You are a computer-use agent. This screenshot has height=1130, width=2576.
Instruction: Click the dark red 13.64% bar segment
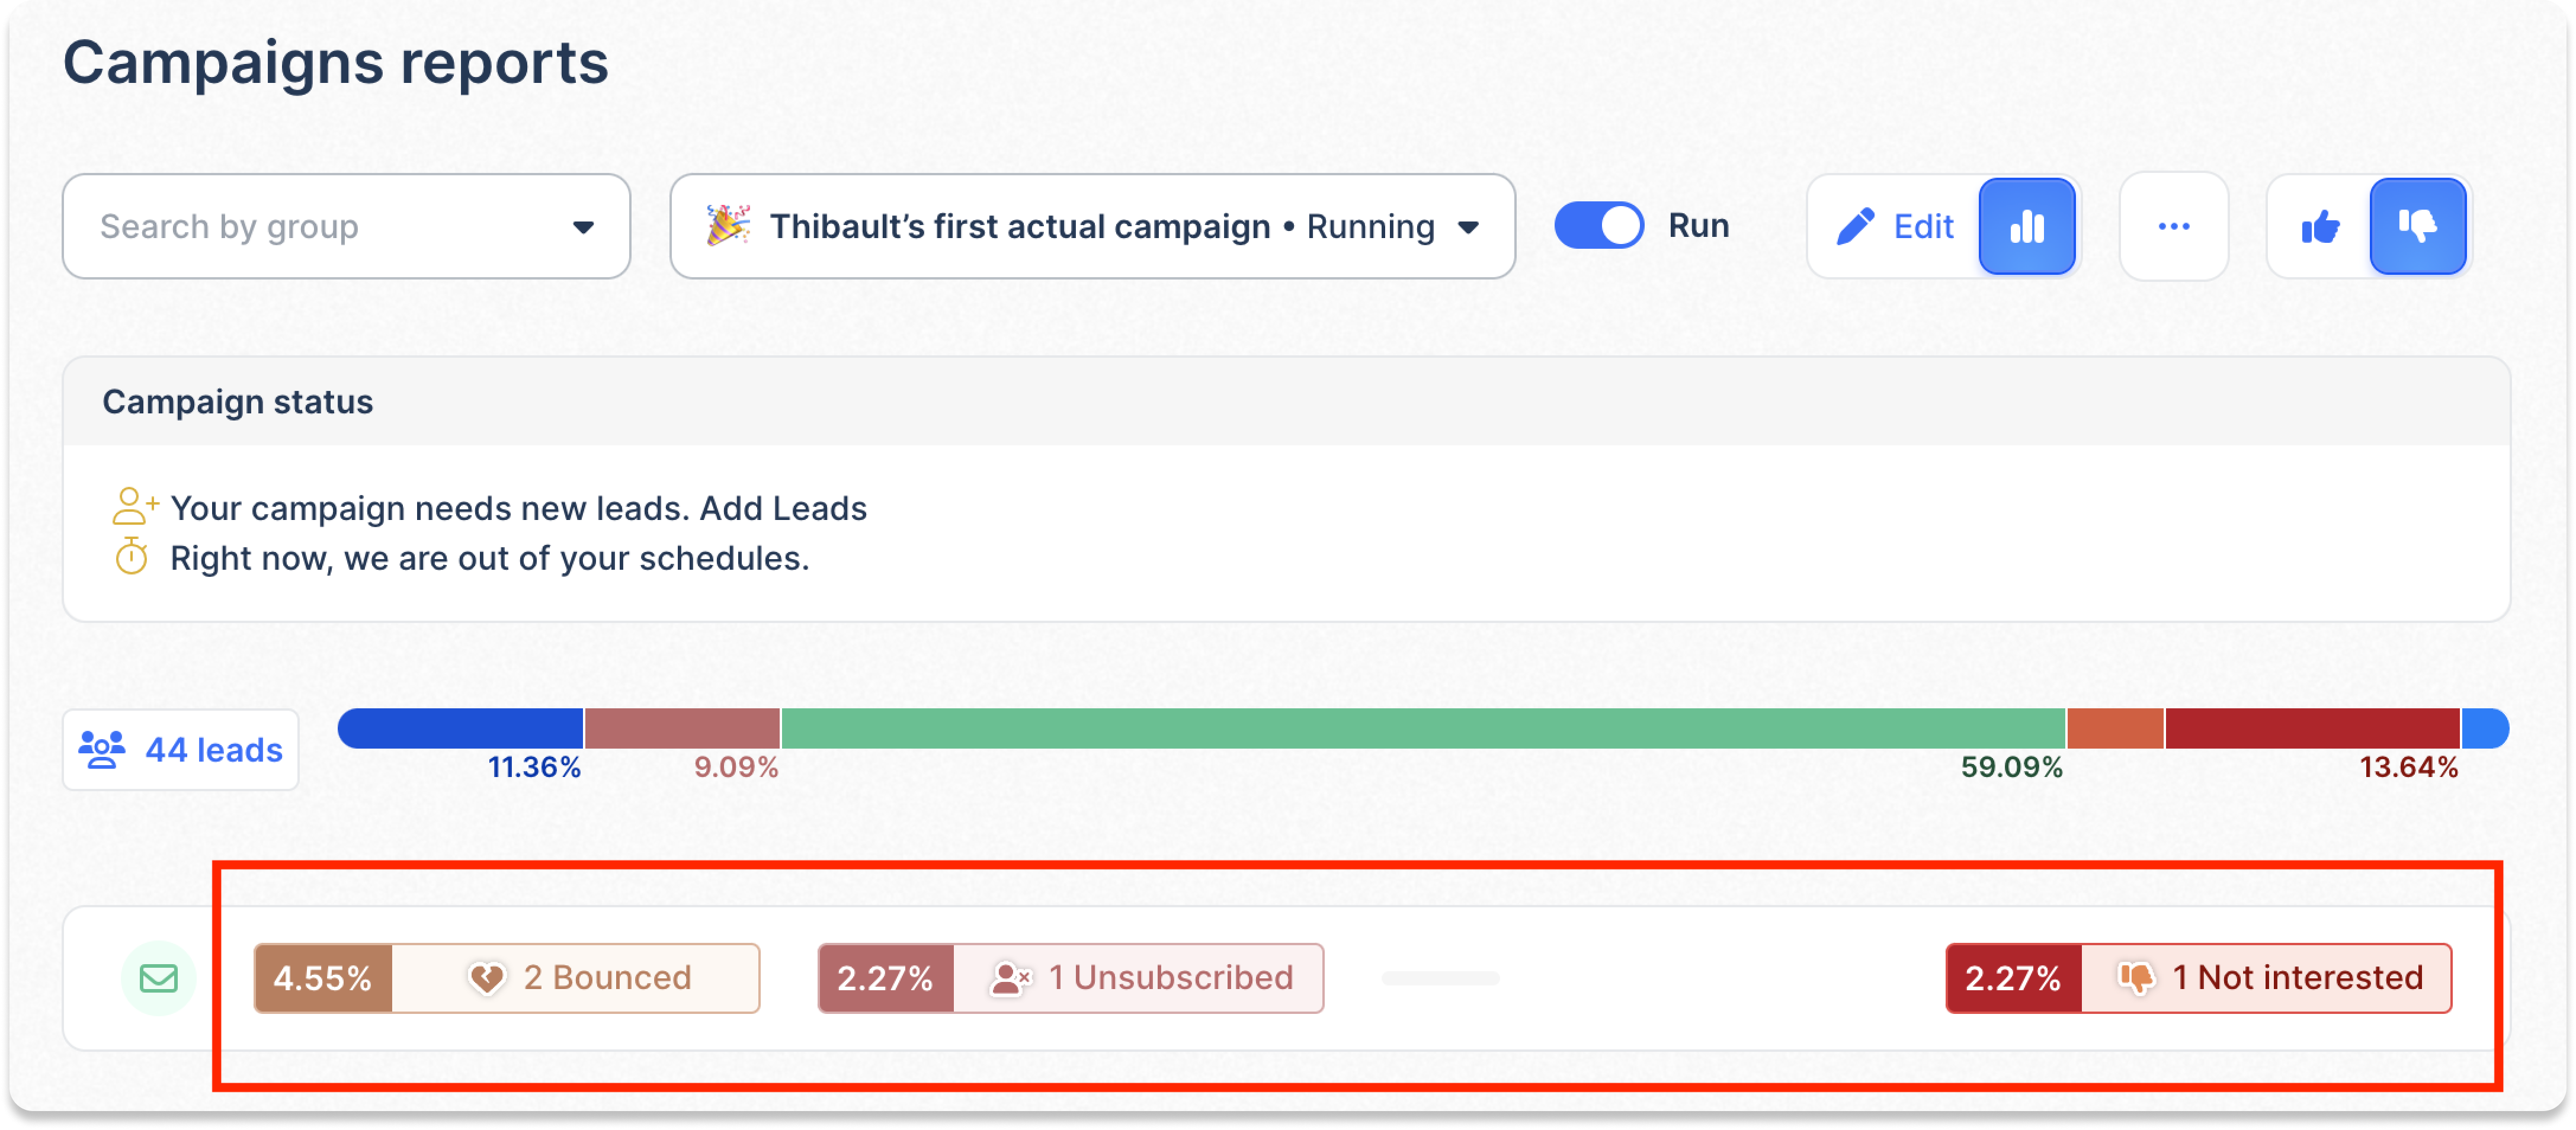click(x=2311, y=728)
